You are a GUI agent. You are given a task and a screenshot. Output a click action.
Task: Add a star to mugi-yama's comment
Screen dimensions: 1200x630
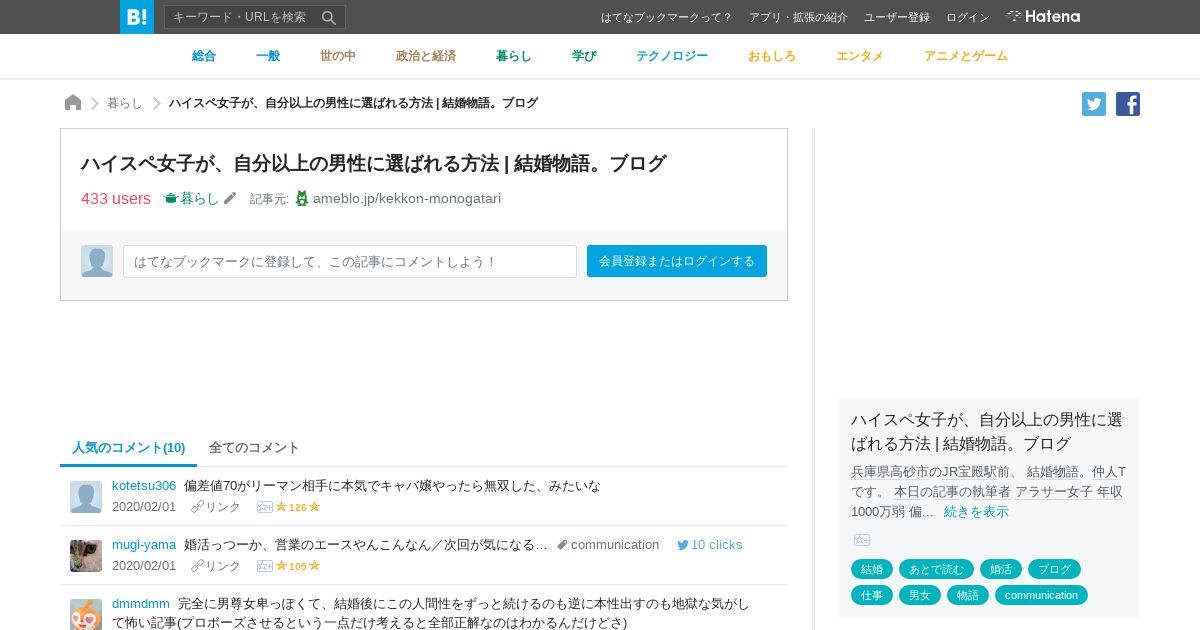(x=314, y=566)
